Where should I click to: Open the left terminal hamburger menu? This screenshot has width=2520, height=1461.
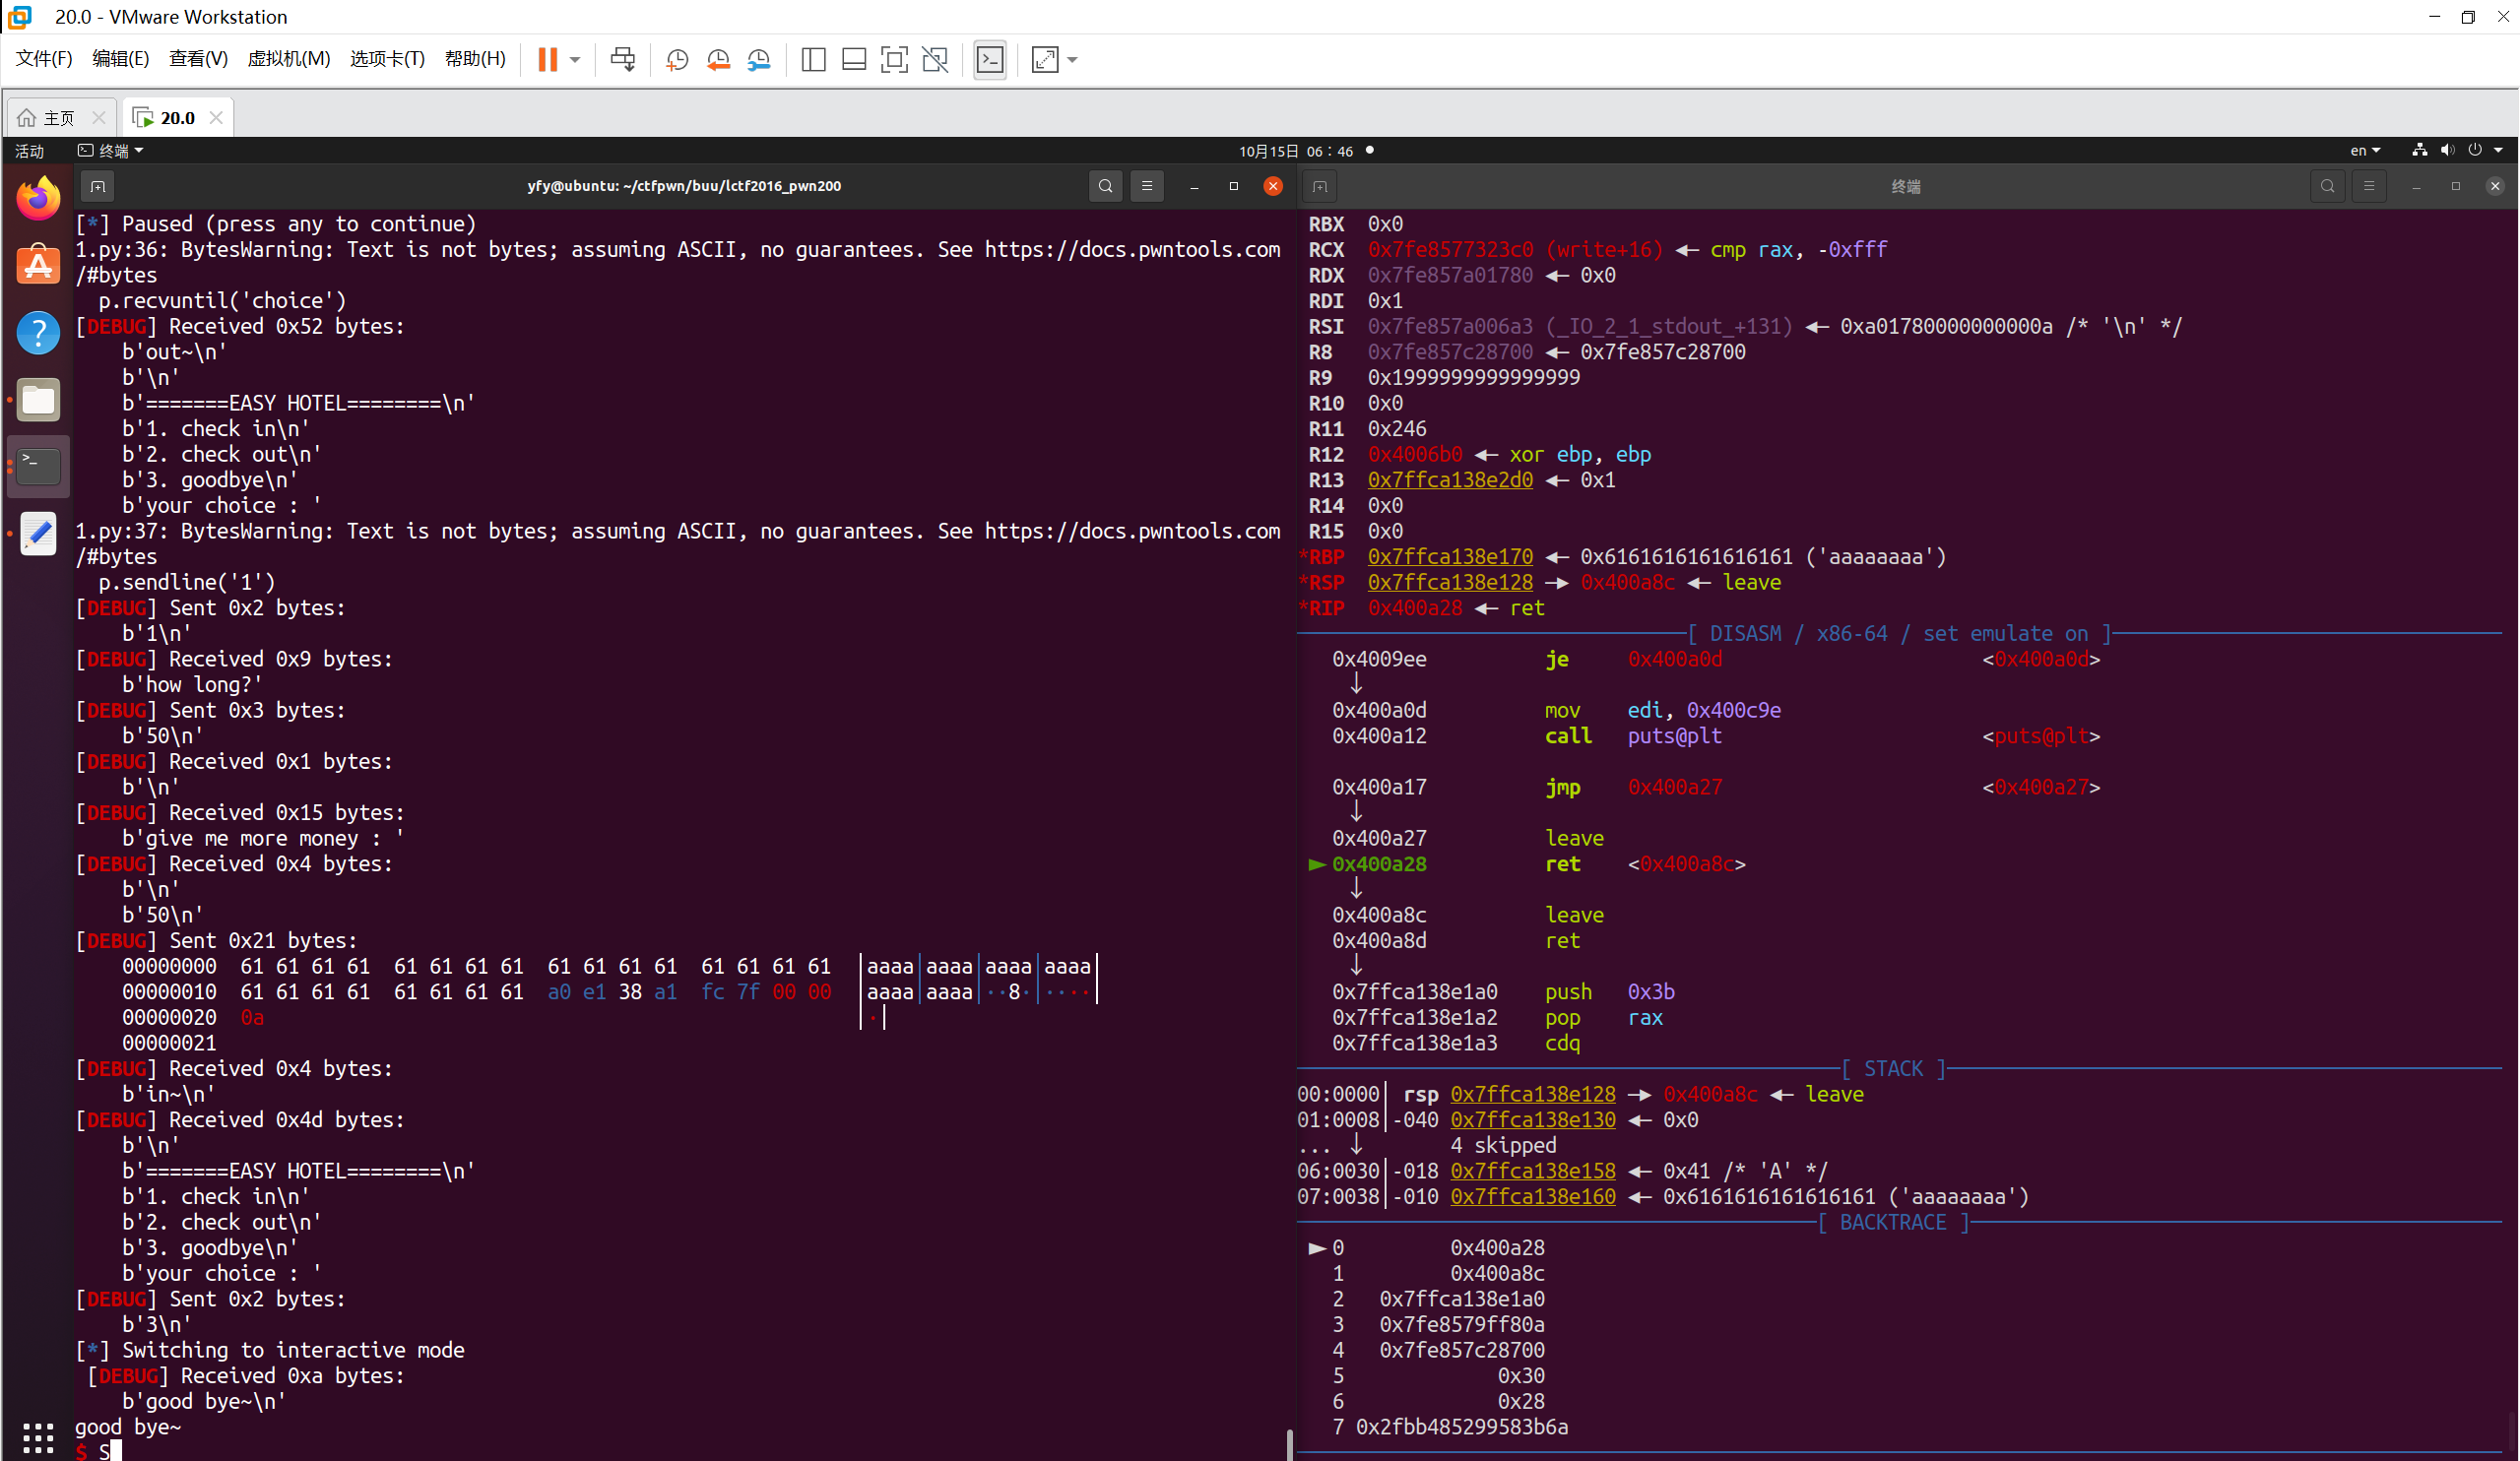click(x=1147, y=186)
